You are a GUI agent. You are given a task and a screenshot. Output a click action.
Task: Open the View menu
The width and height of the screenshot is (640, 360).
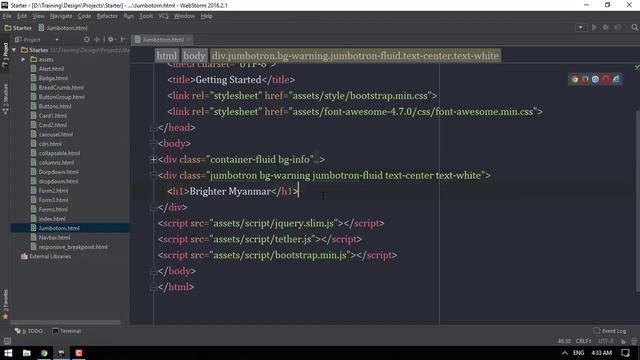click(38, 16)
